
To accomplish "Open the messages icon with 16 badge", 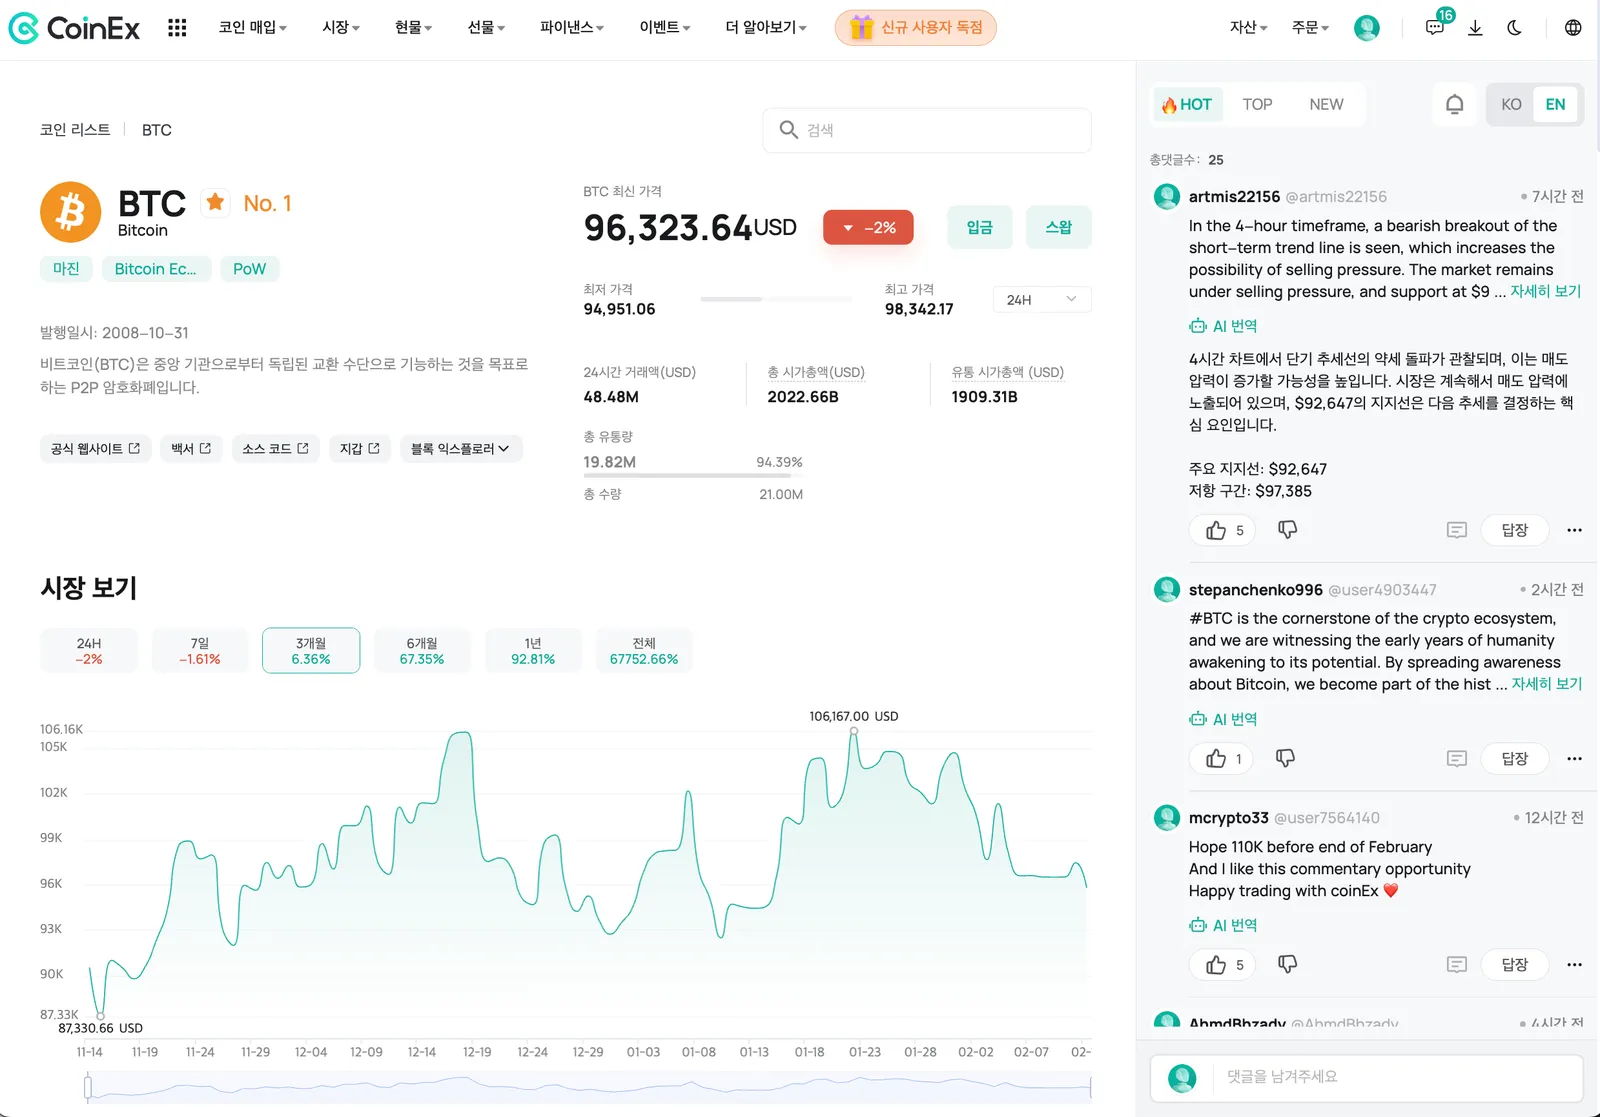I will [1436, 27].
